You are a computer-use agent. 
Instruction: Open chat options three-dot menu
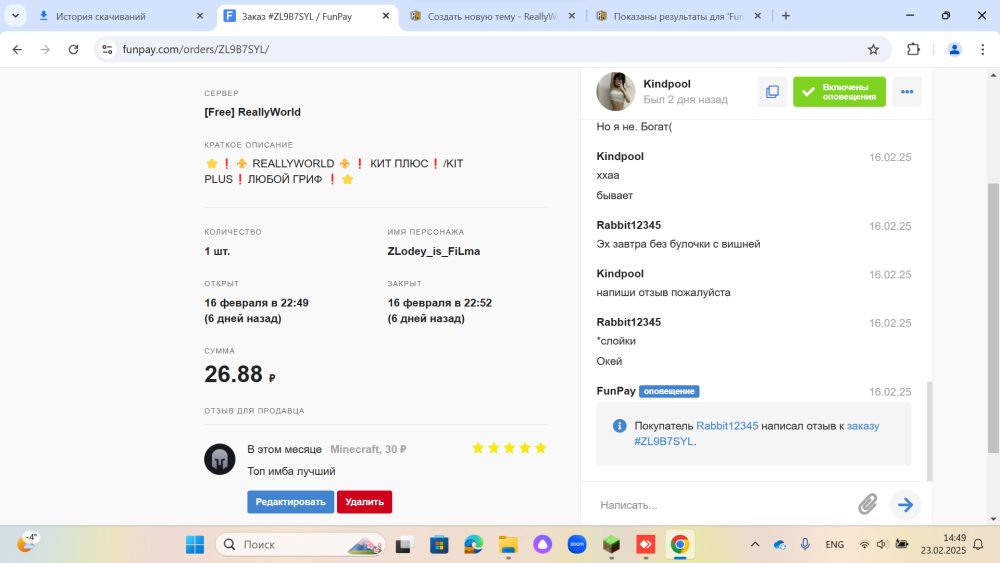pyautogui.click(x=907, y=92)
